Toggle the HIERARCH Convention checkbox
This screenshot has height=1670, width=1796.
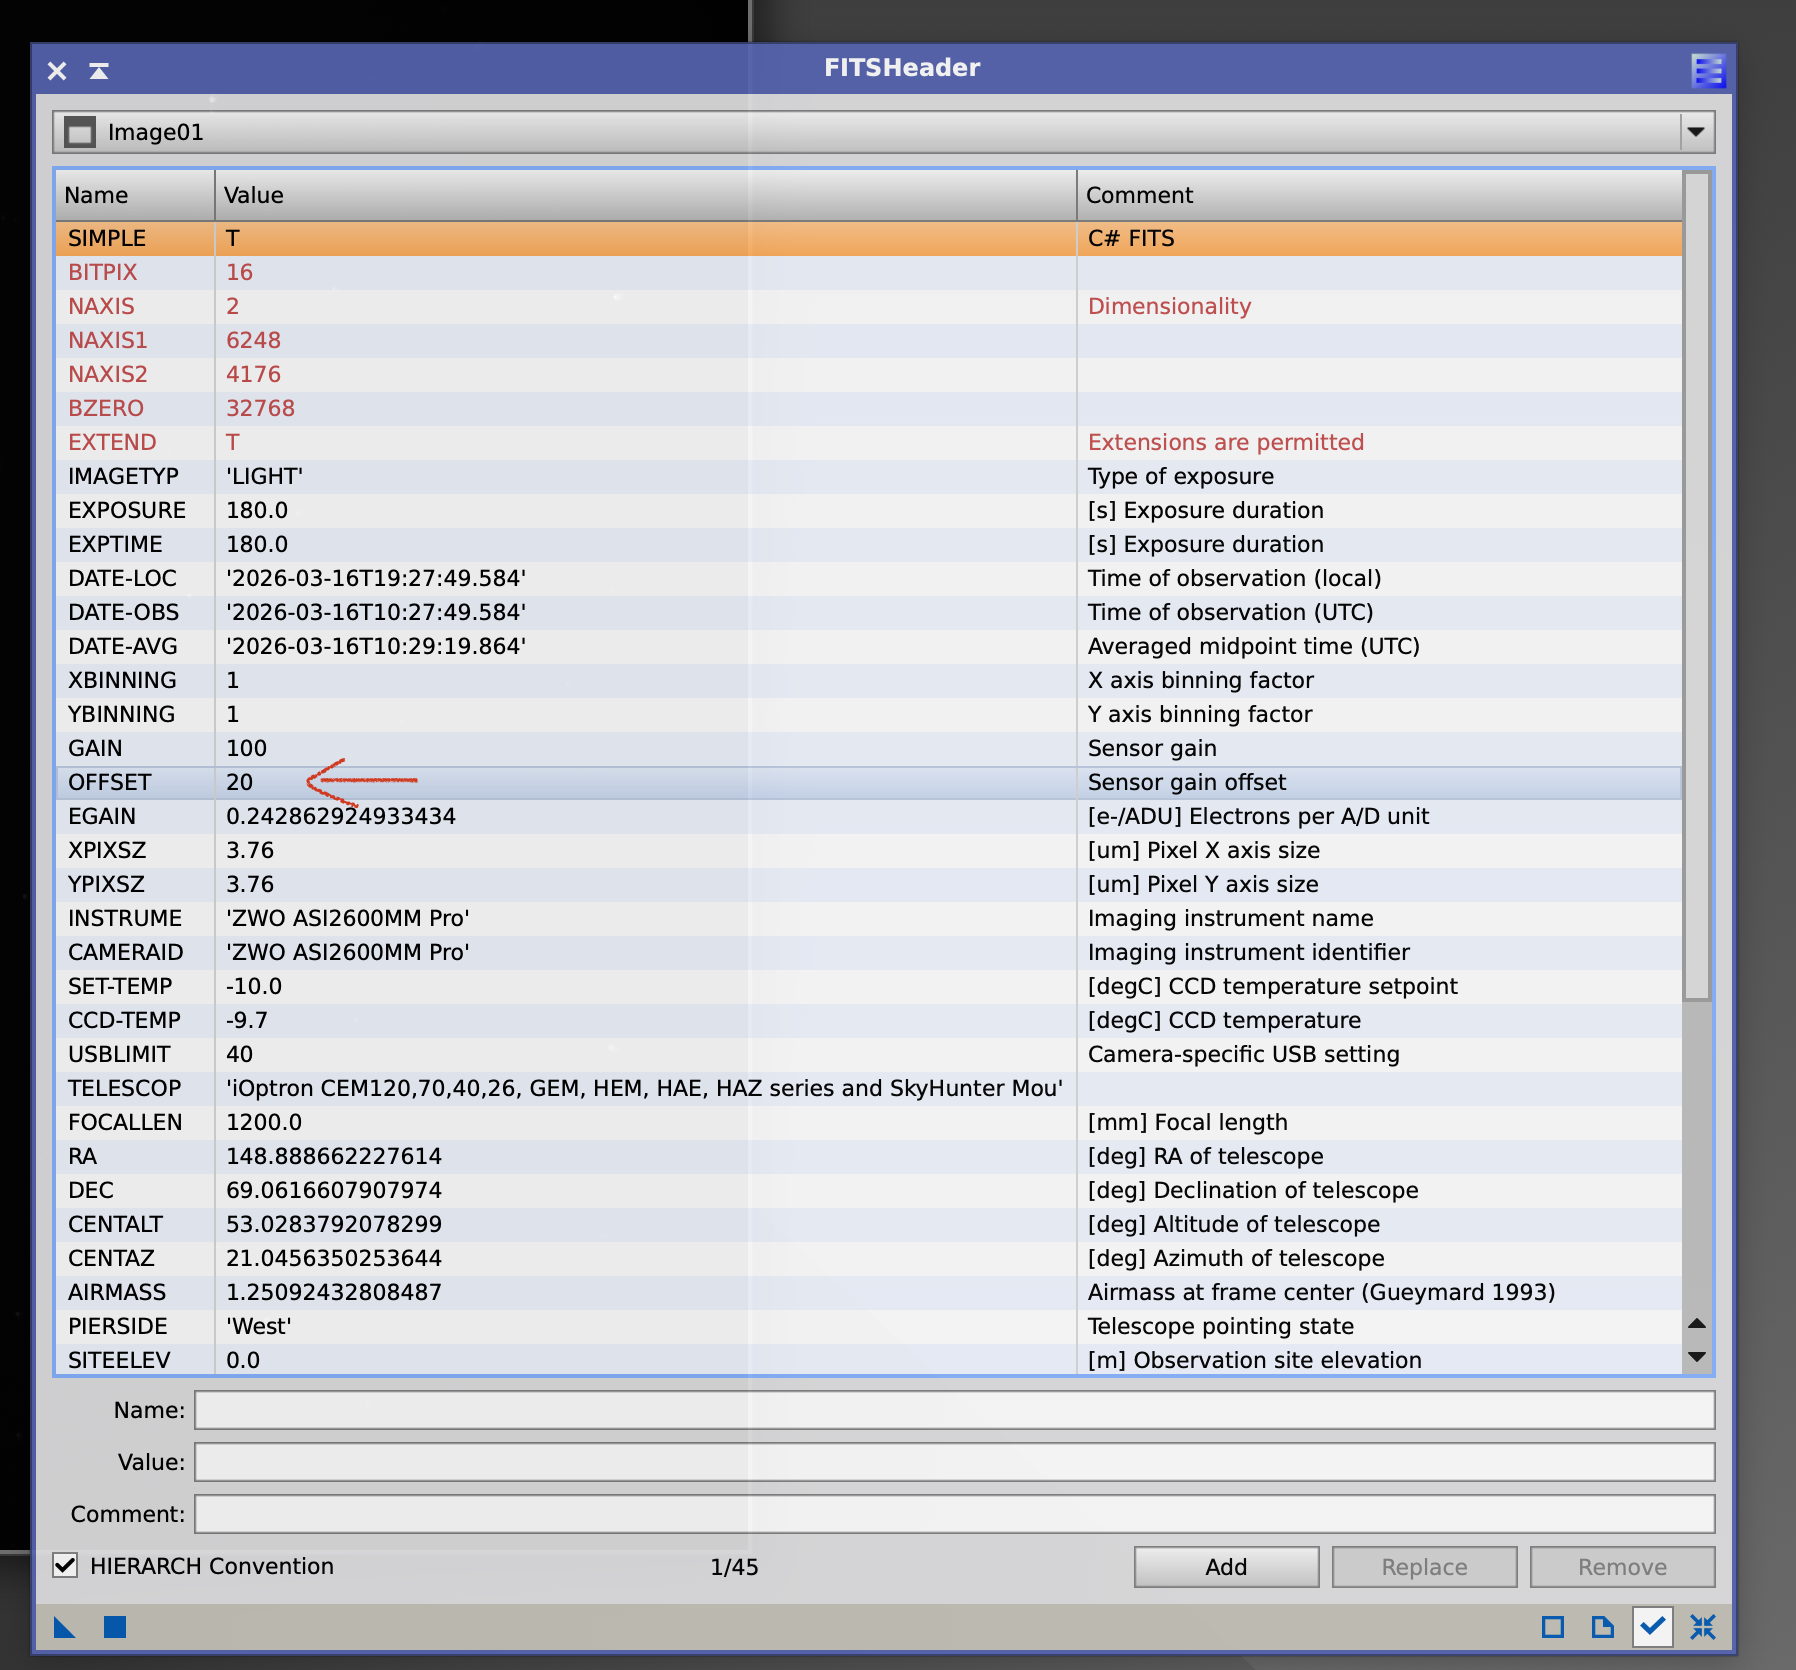click(x=65, y=1565)
